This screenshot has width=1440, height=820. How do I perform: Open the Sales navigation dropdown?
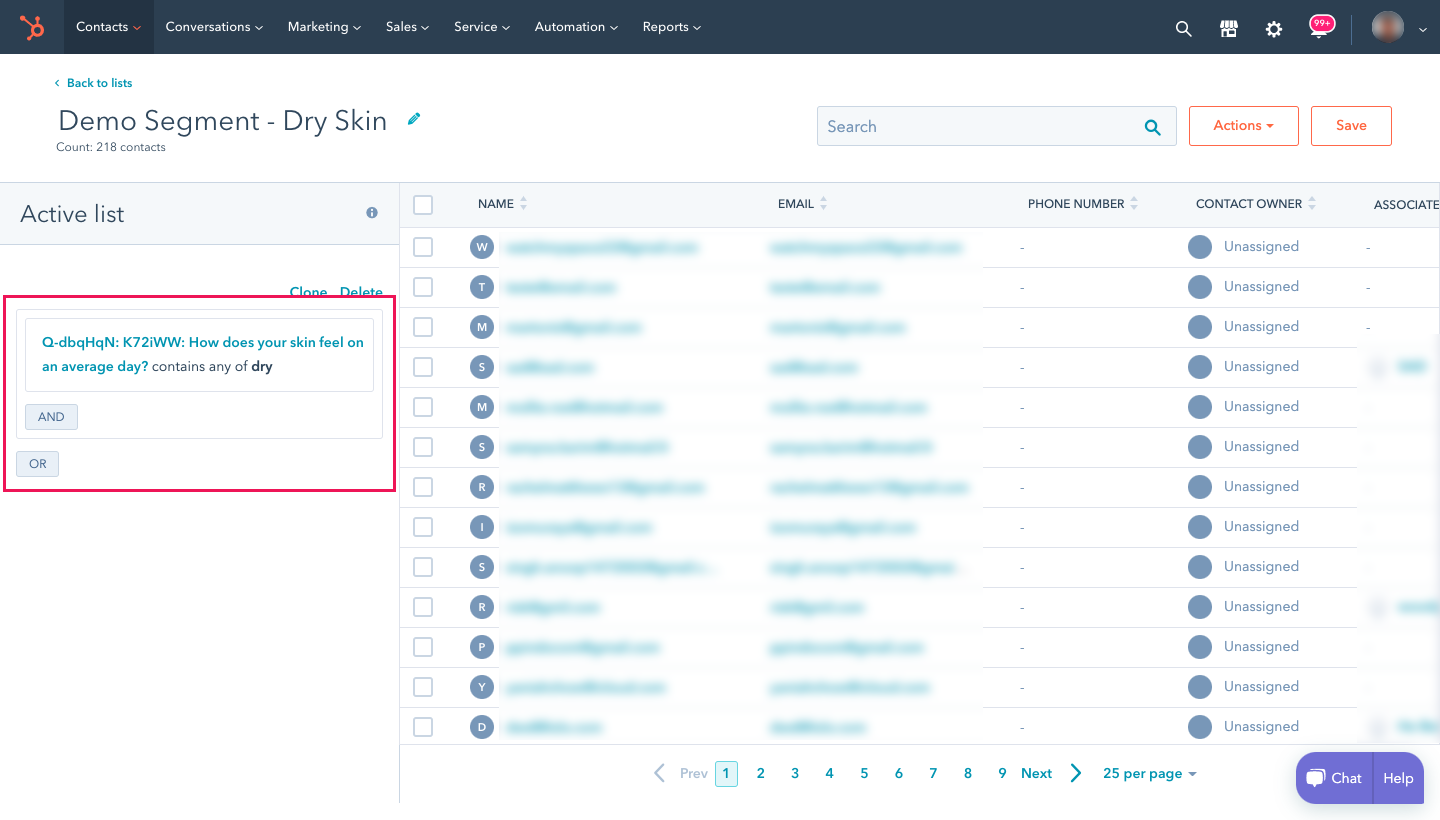click(407, 27)
